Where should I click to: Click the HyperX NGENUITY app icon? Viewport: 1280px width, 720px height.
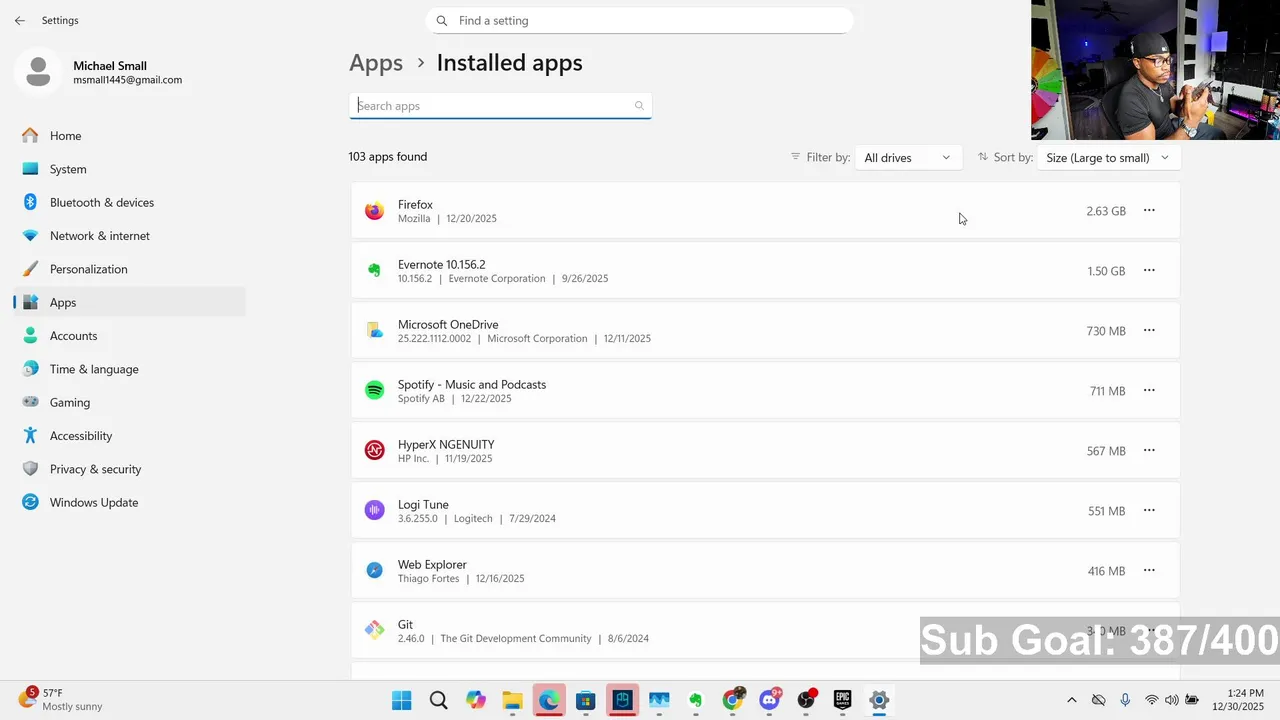374,451
